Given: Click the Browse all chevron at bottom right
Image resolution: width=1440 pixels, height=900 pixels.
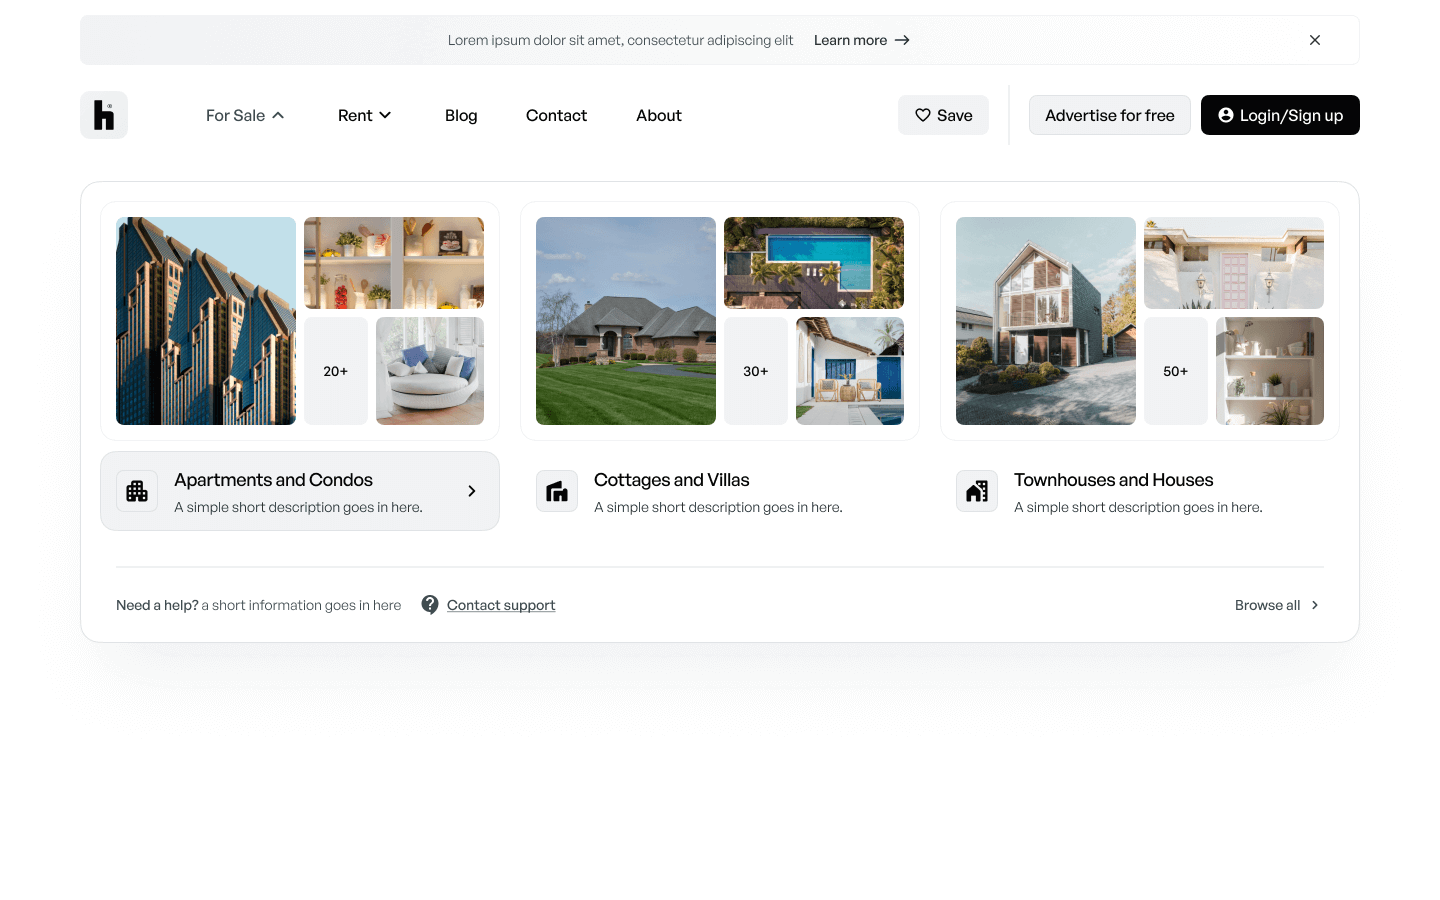Looking at the screenshot, I should [x=1315, y=605].
